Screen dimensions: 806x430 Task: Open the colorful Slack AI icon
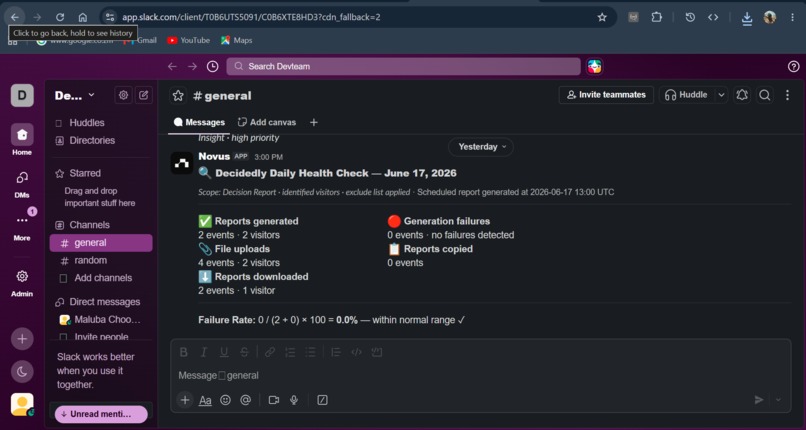point(595,66)
